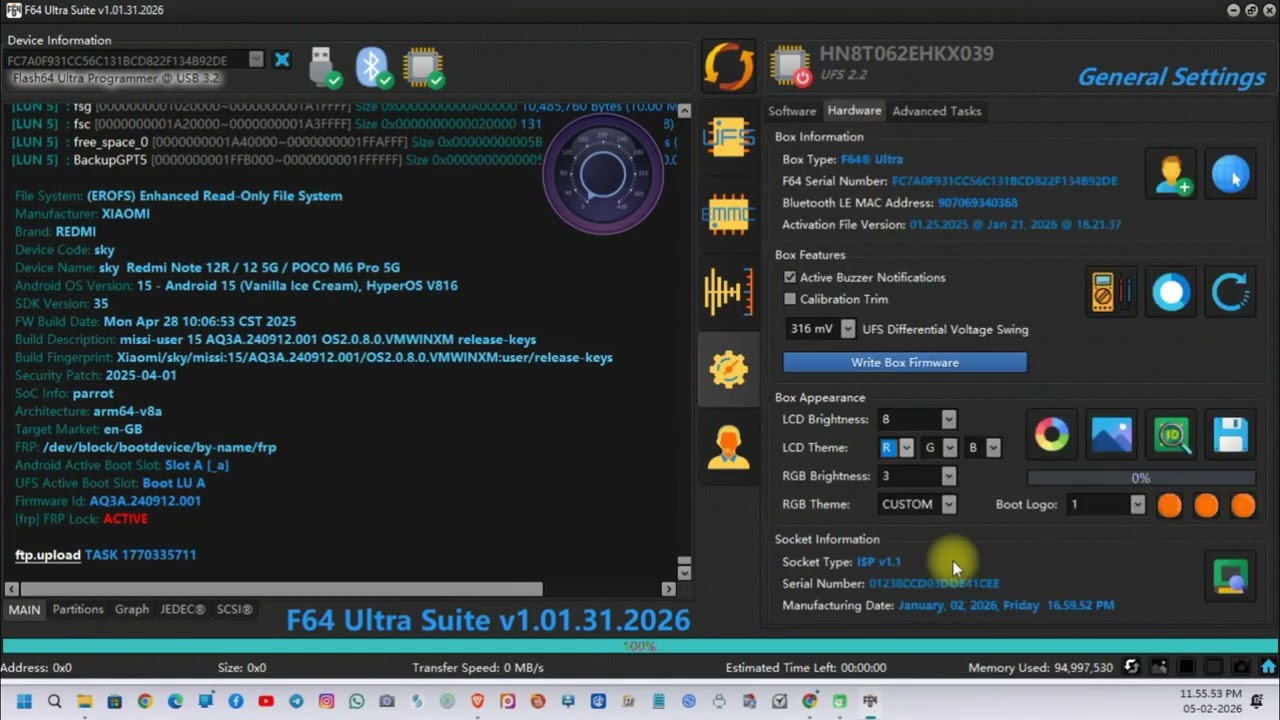Click the picture icon in status bar
The height and width of the screenshot is (720, 1280).
tap(1159, 667)
